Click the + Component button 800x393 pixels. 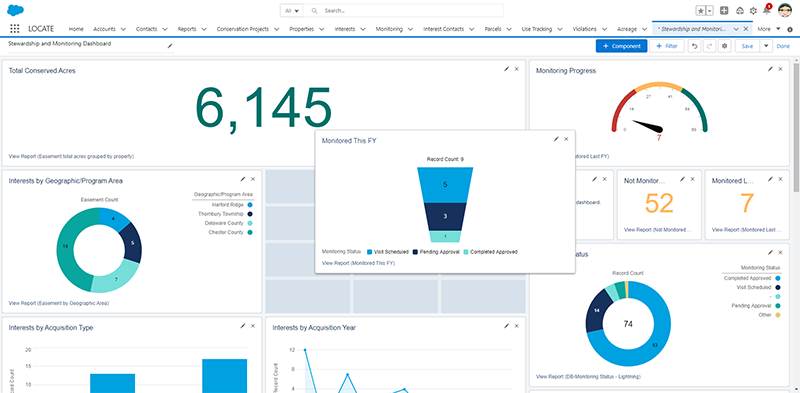coord(621,46)
